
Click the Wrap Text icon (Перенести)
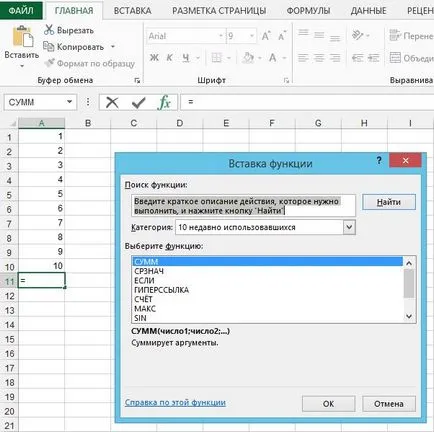point(395,35)
